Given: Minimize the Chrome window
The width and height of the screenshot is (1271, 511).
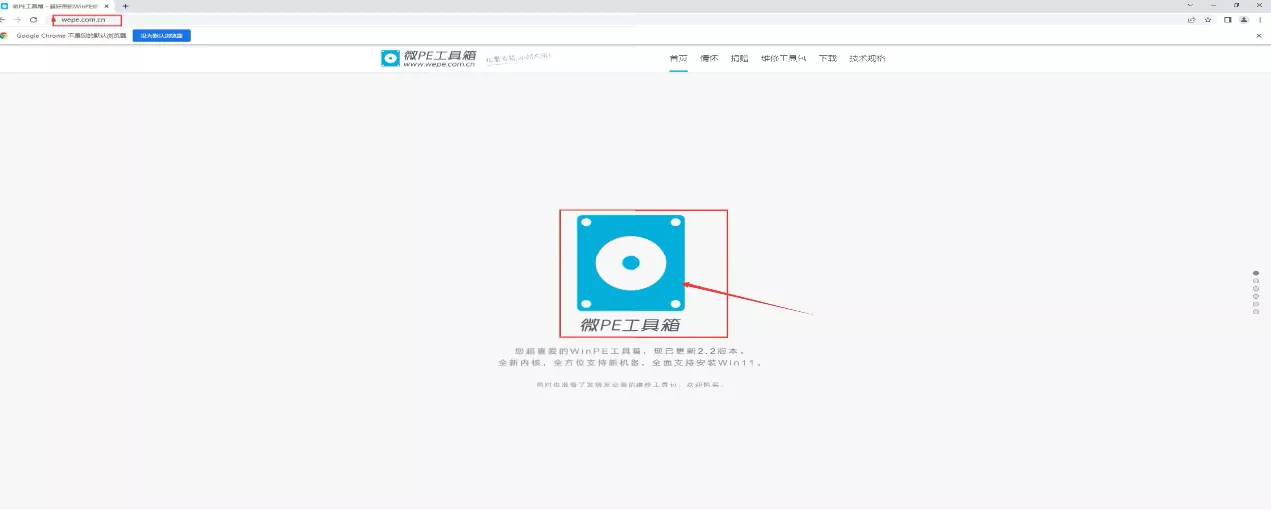Looking at the screenshot, I should click(x=1213, y=5).
